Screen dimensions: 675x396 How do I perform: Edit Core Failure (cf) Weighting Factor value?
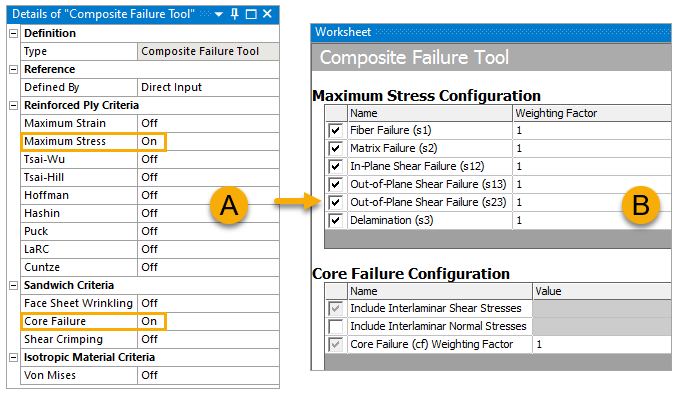pyautogui.click(x=601, y=344)
